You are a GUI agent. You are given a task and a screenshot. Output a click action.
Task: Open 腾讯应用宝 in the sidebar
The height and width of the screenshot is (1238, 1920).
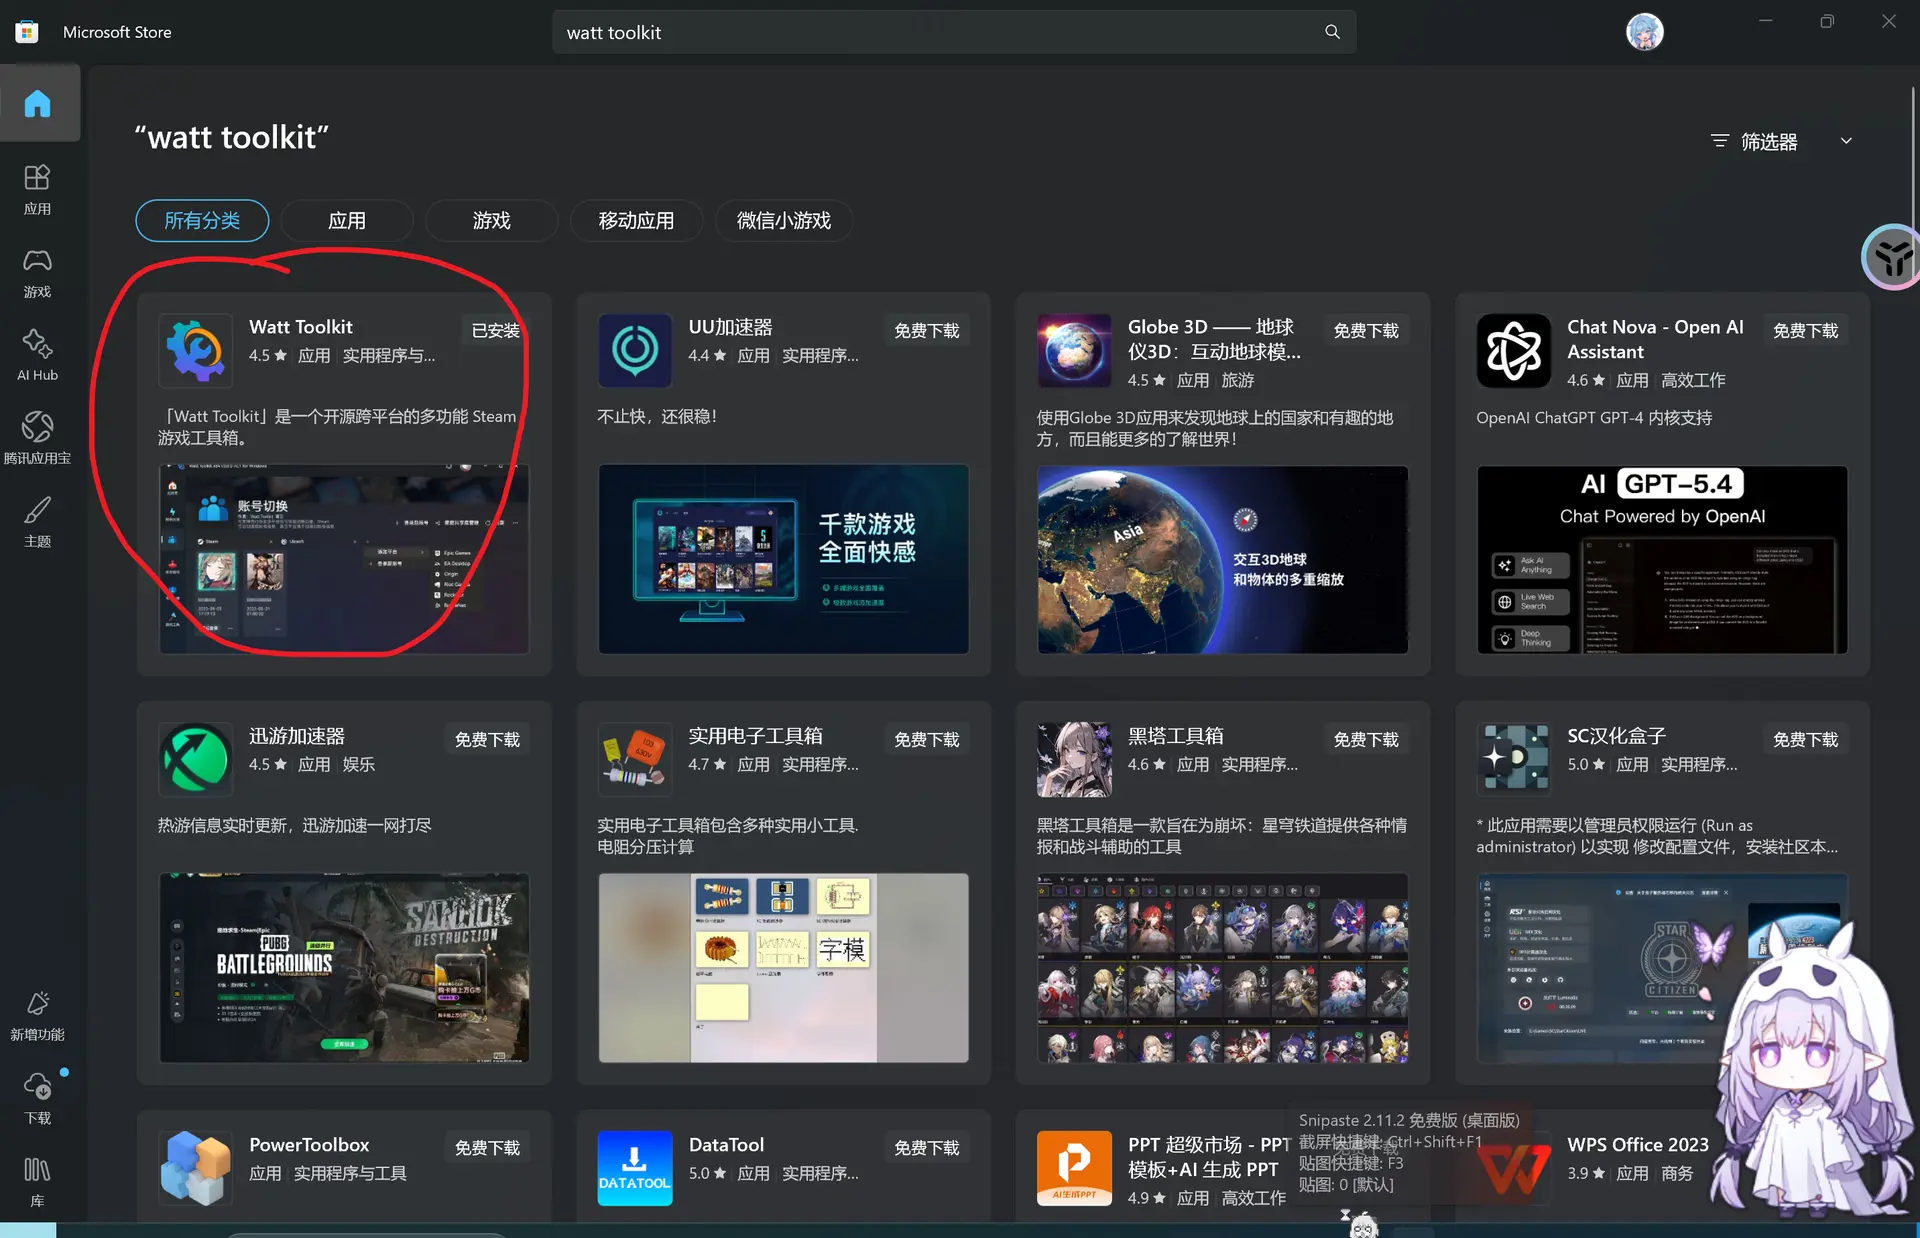click(38, 439)
